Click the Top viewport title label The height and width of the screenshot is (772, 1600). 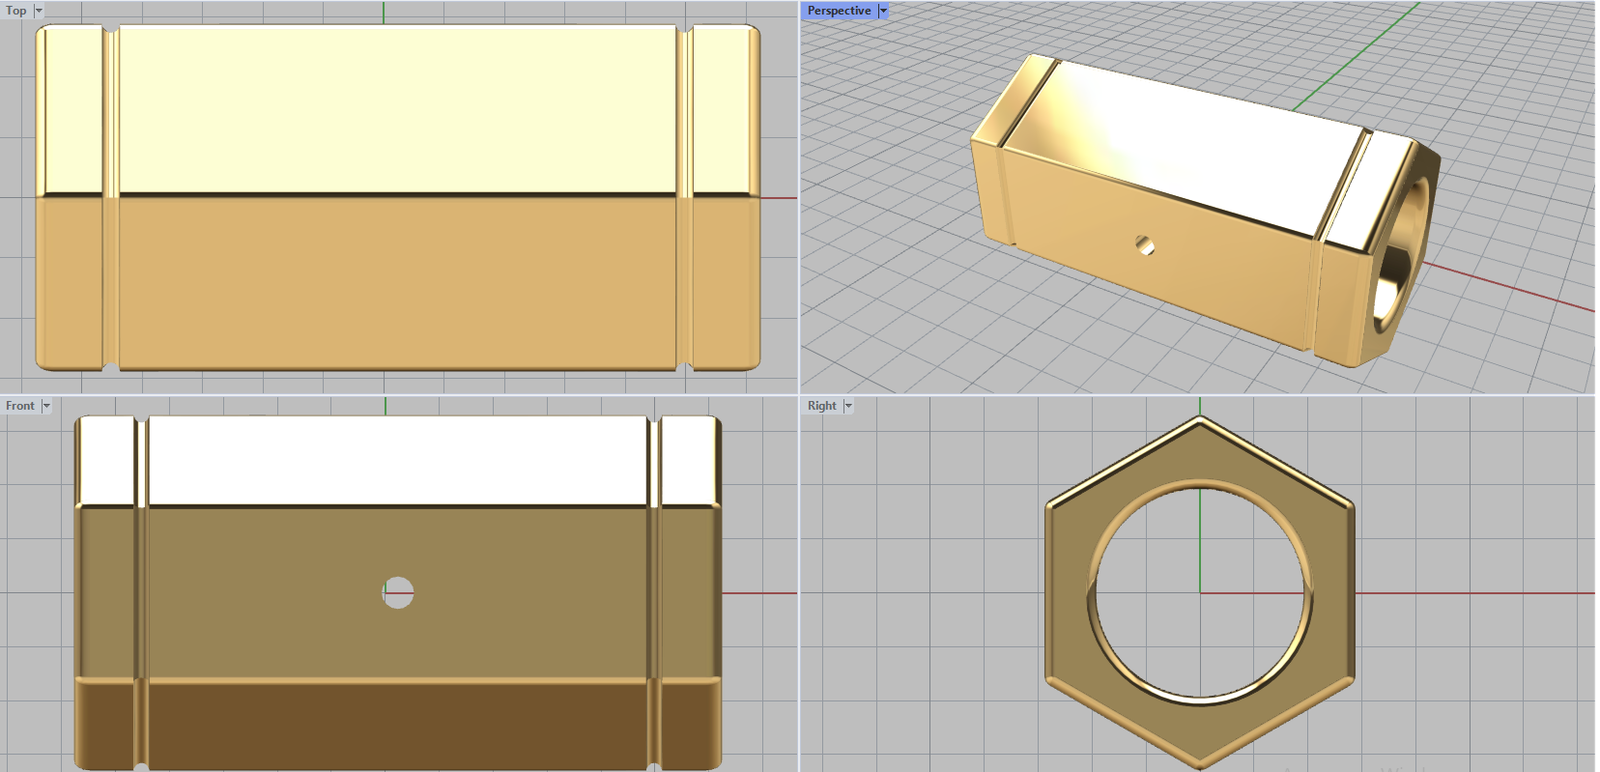tap(16, 10)
